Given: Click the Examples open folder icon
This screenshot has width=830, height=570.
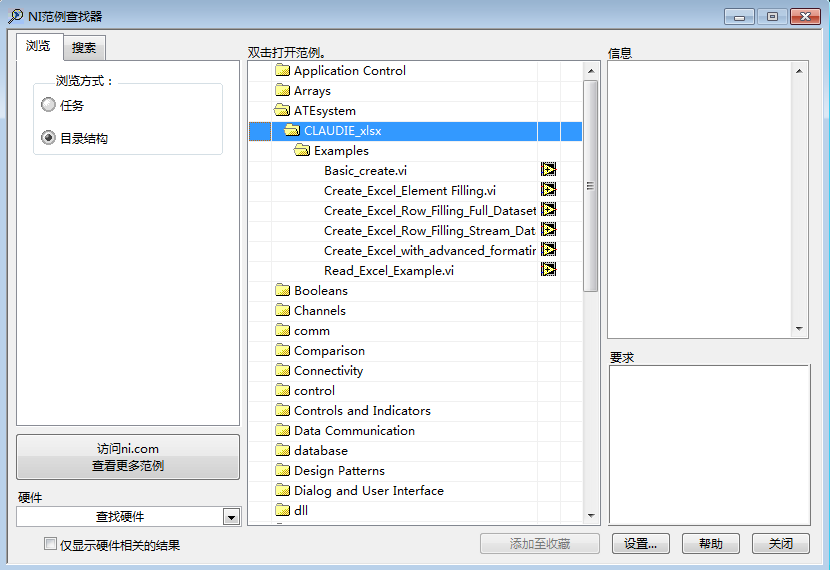Looking at the screenshot, I should click(302, 151).
